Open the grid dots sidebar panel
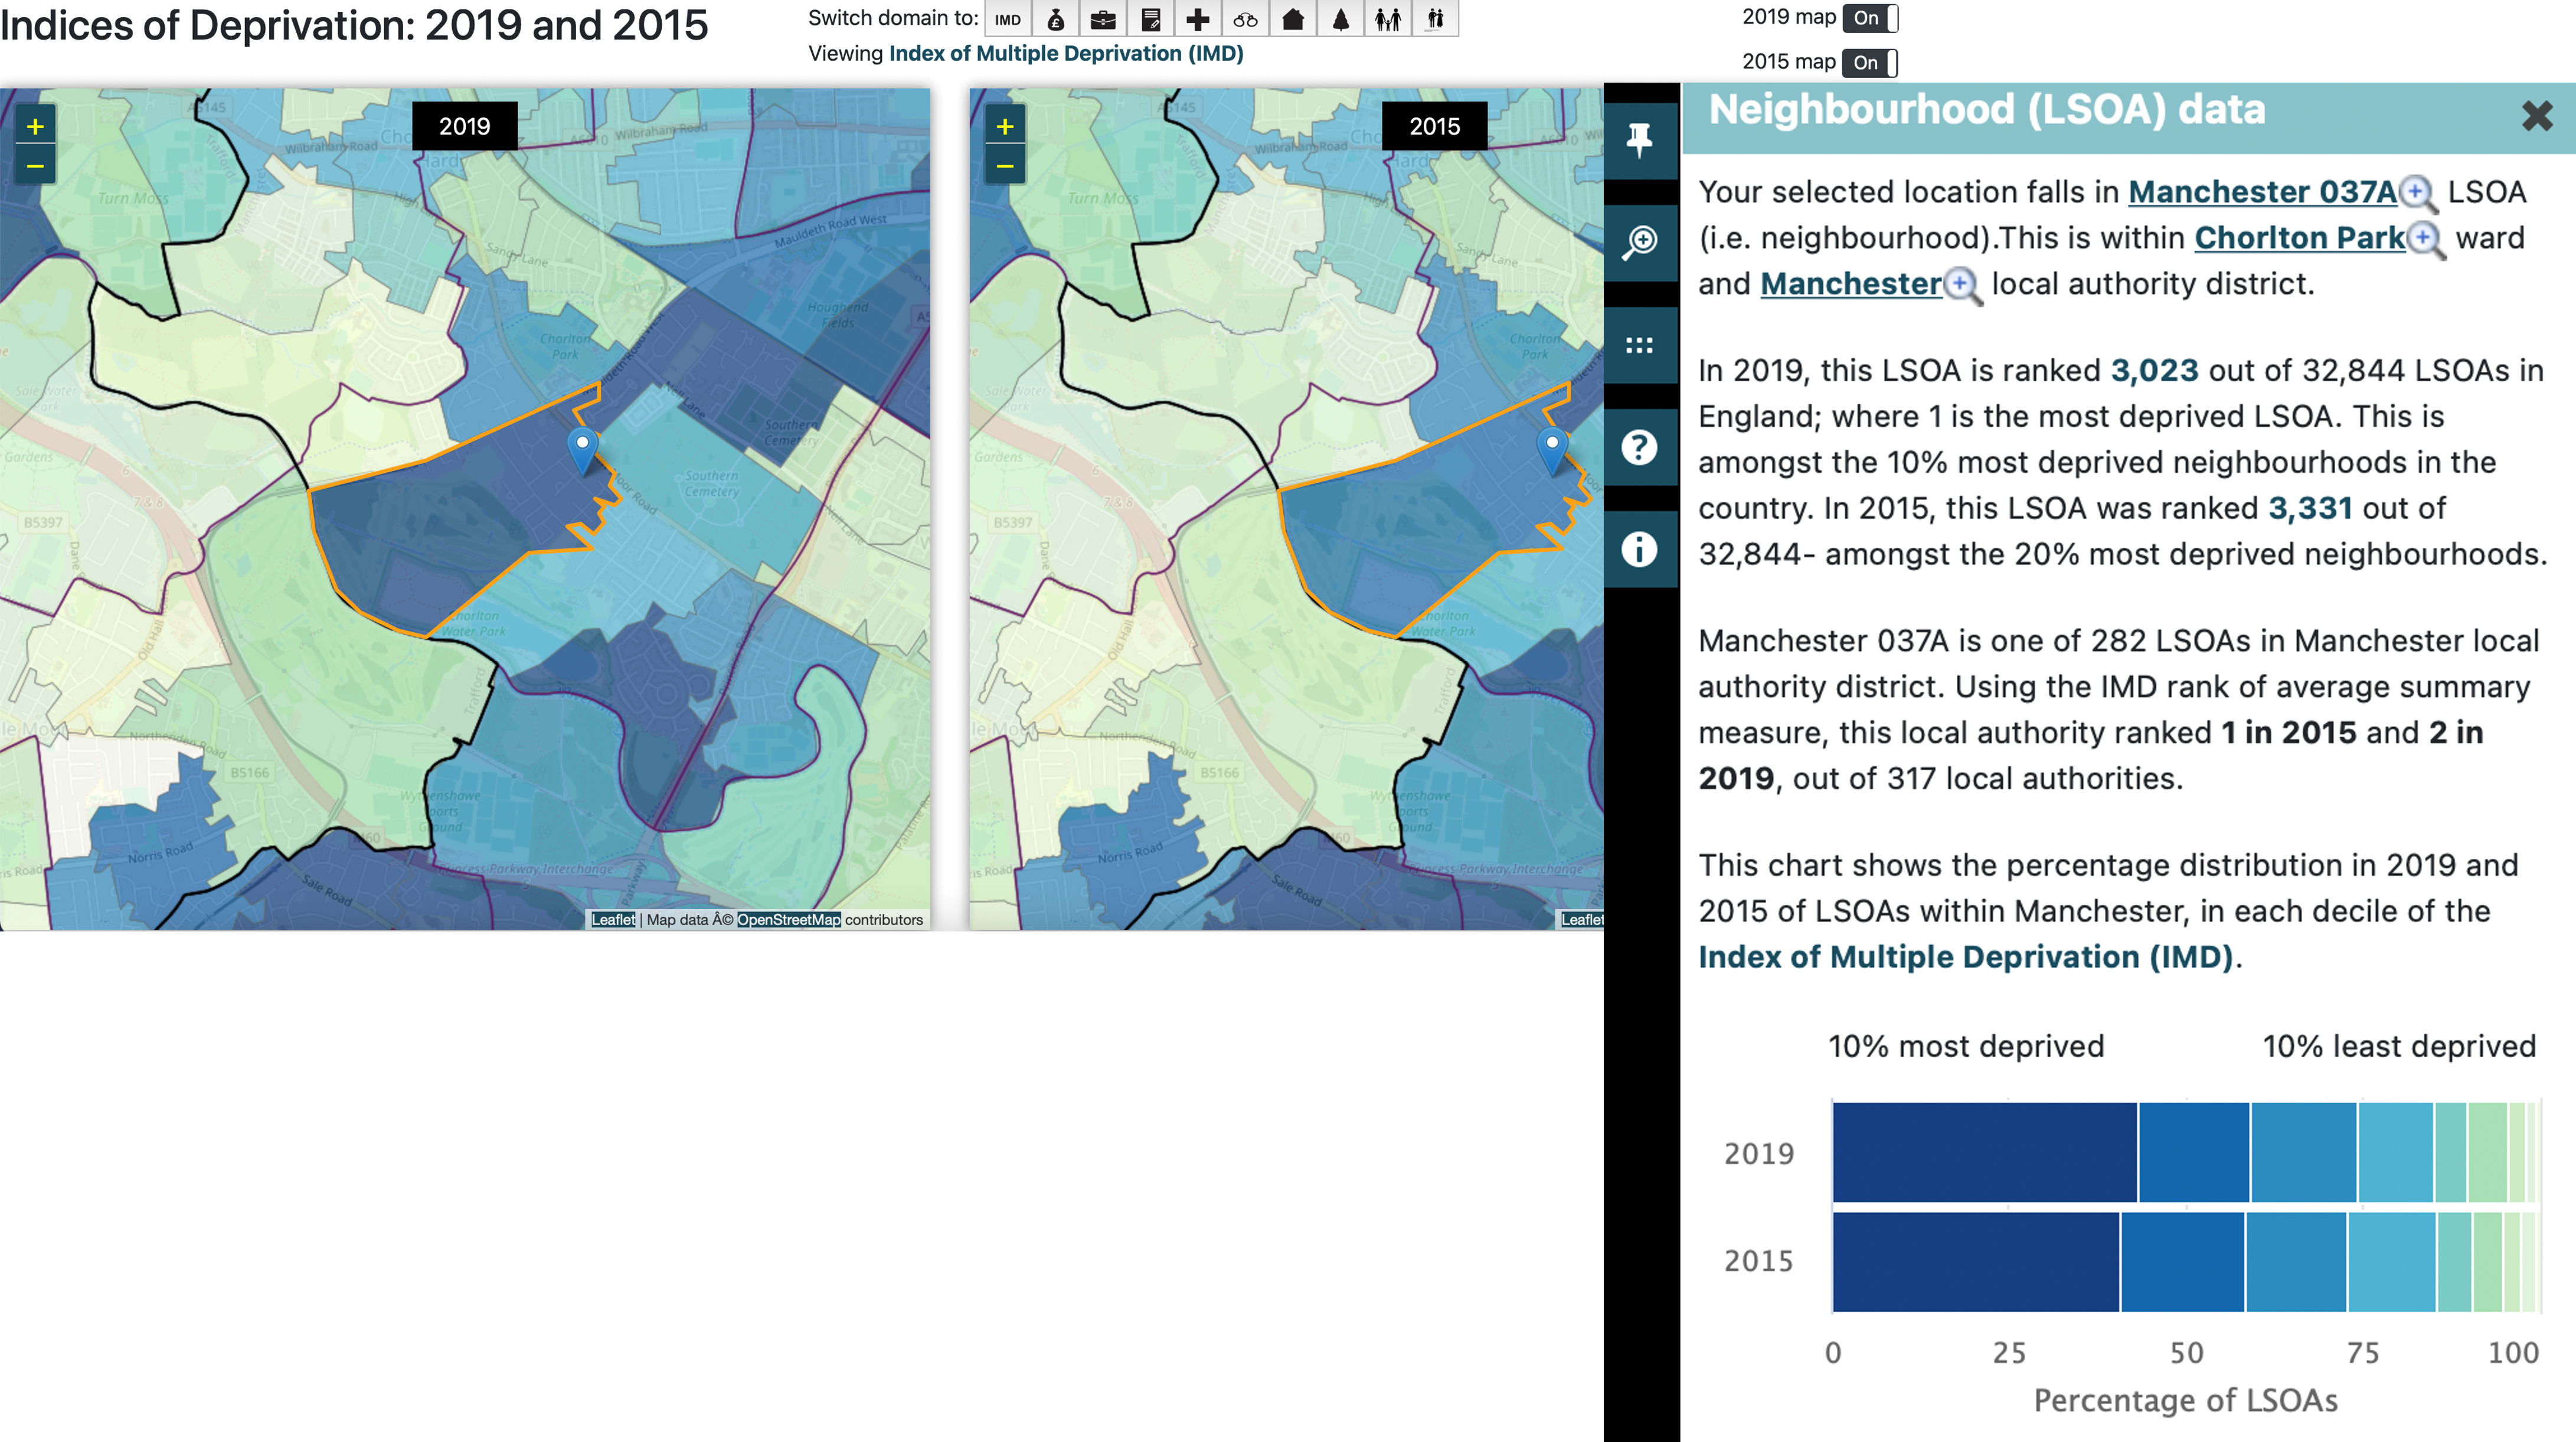 click(x=1640, y=346)
